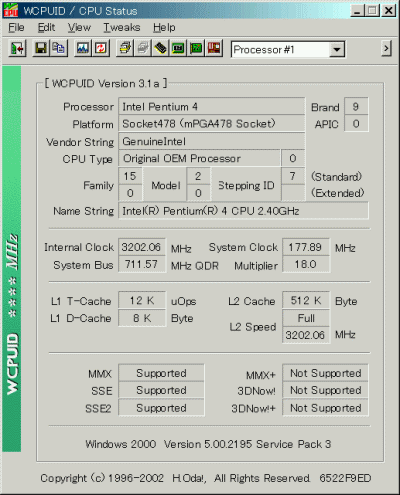Click the L1 D-Cache value 8 K
The image size is (400, 495).
(142, 318)
